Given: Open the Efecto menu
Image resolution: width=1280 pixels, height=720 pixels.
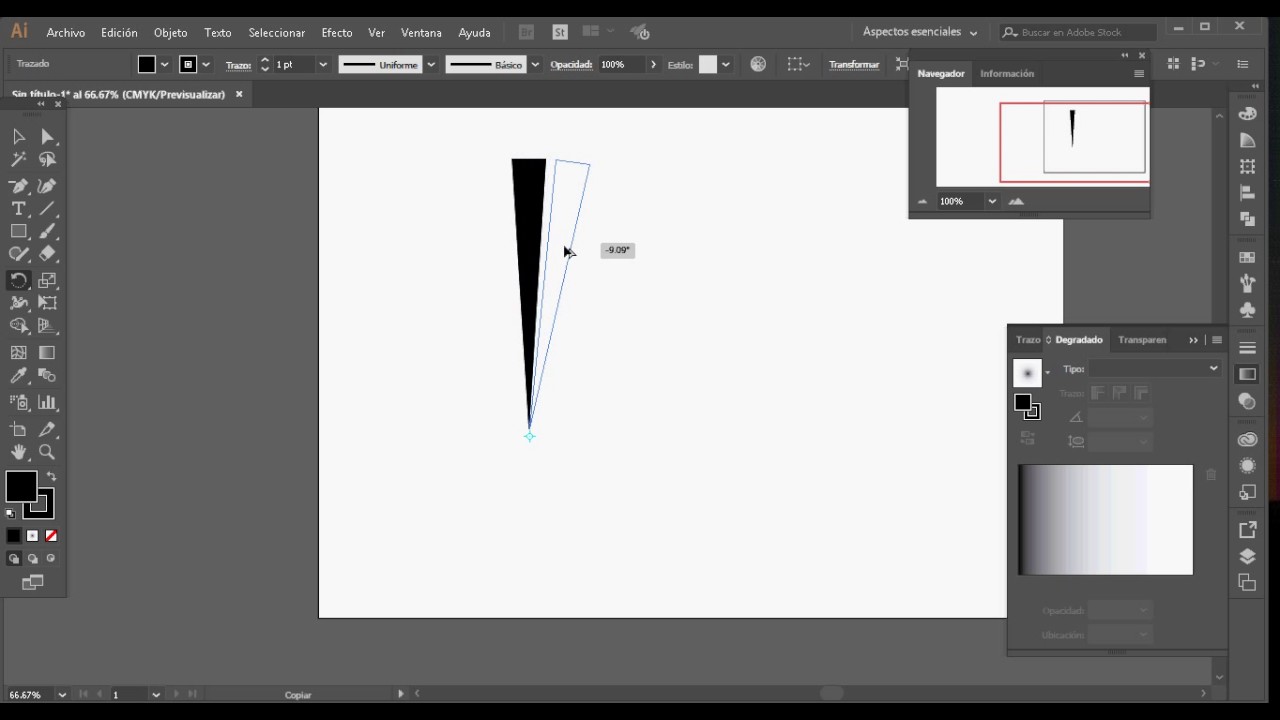Looking at the screenshot, I should [337, 33].
